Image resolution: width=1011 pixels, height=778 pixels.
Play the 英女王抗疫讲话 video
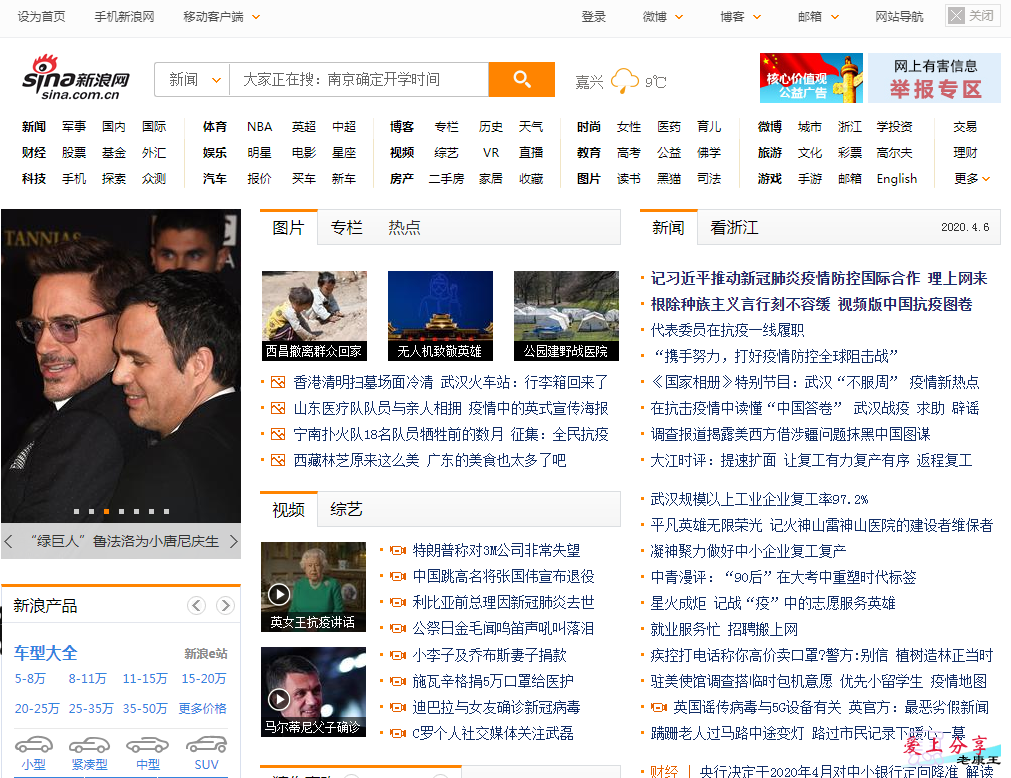pos(279,594)
